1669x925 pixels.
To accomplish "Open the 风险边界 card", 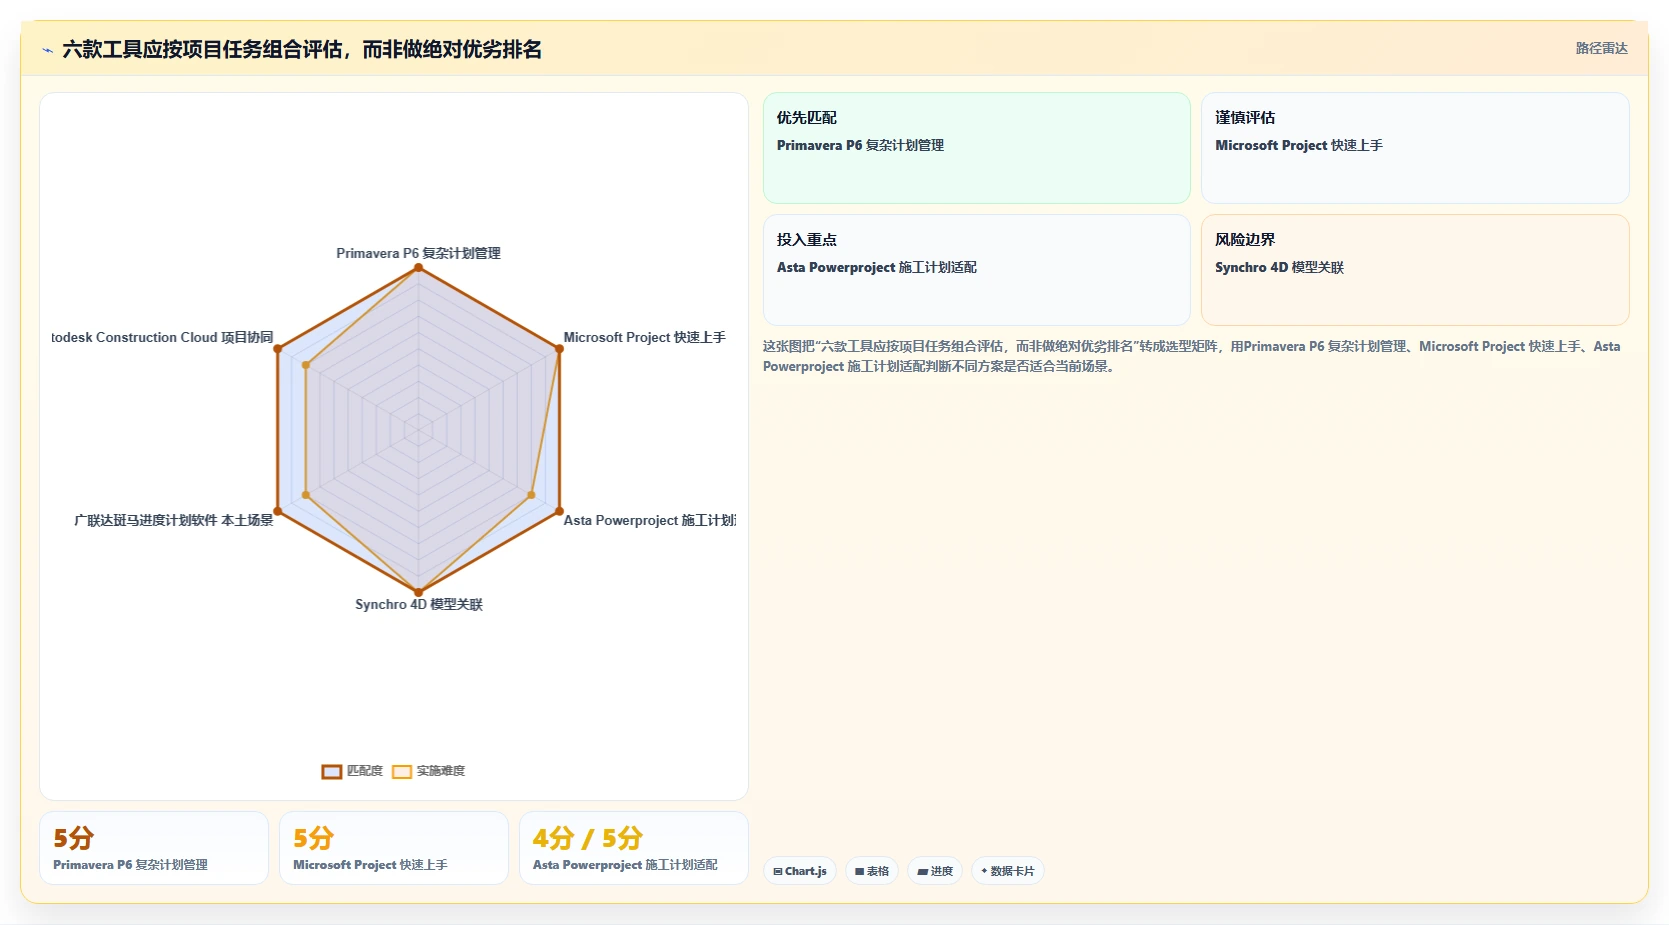I will 1415,270.
